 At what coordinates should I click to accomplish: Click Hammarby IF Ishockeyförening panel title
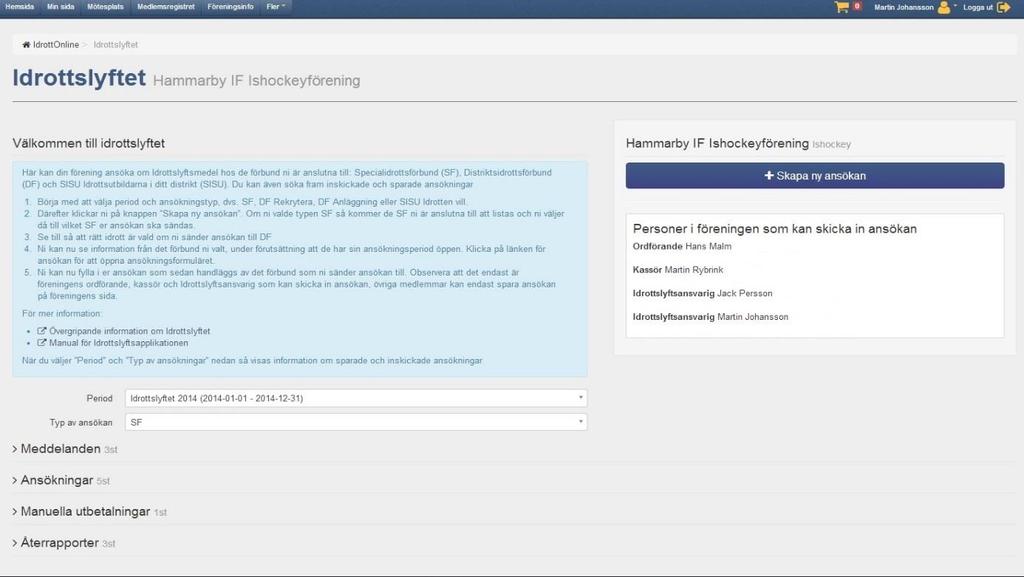coord(717,143)
